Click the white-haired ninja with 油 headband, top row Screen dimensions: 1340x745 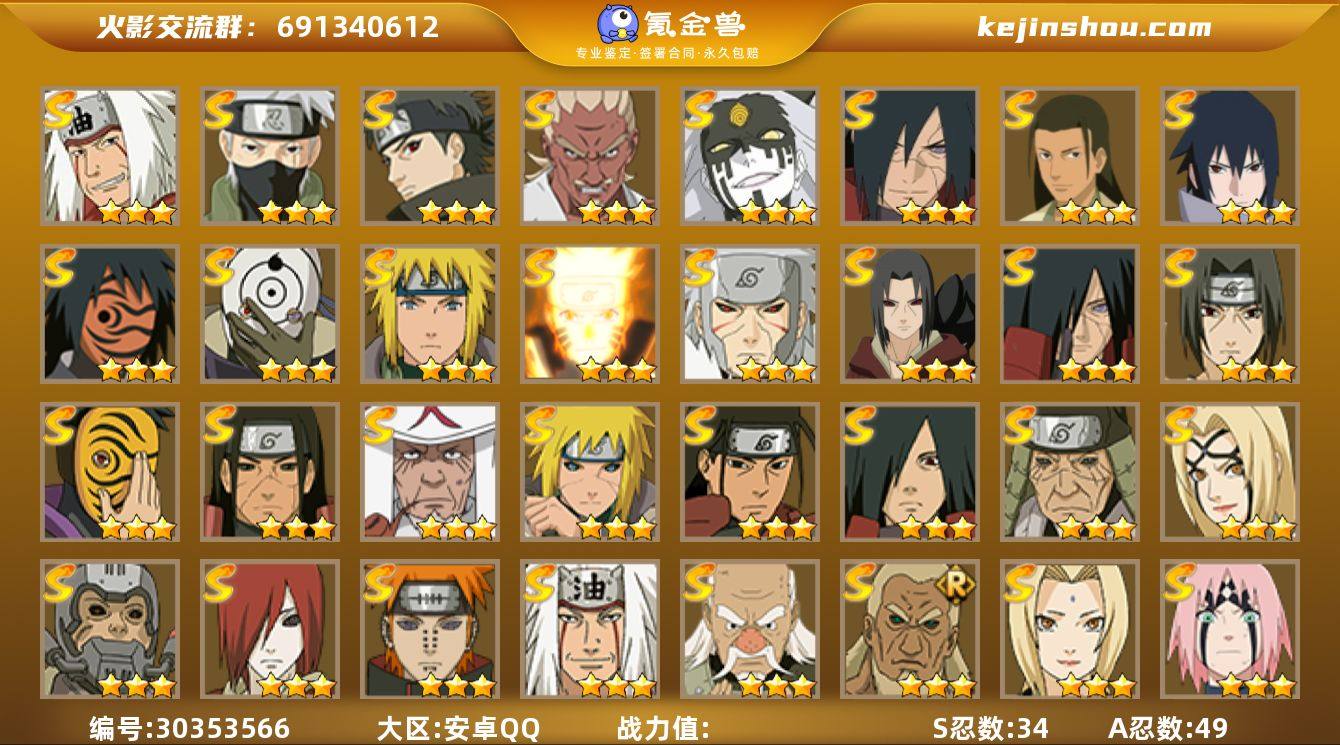[x=110, y=156]
